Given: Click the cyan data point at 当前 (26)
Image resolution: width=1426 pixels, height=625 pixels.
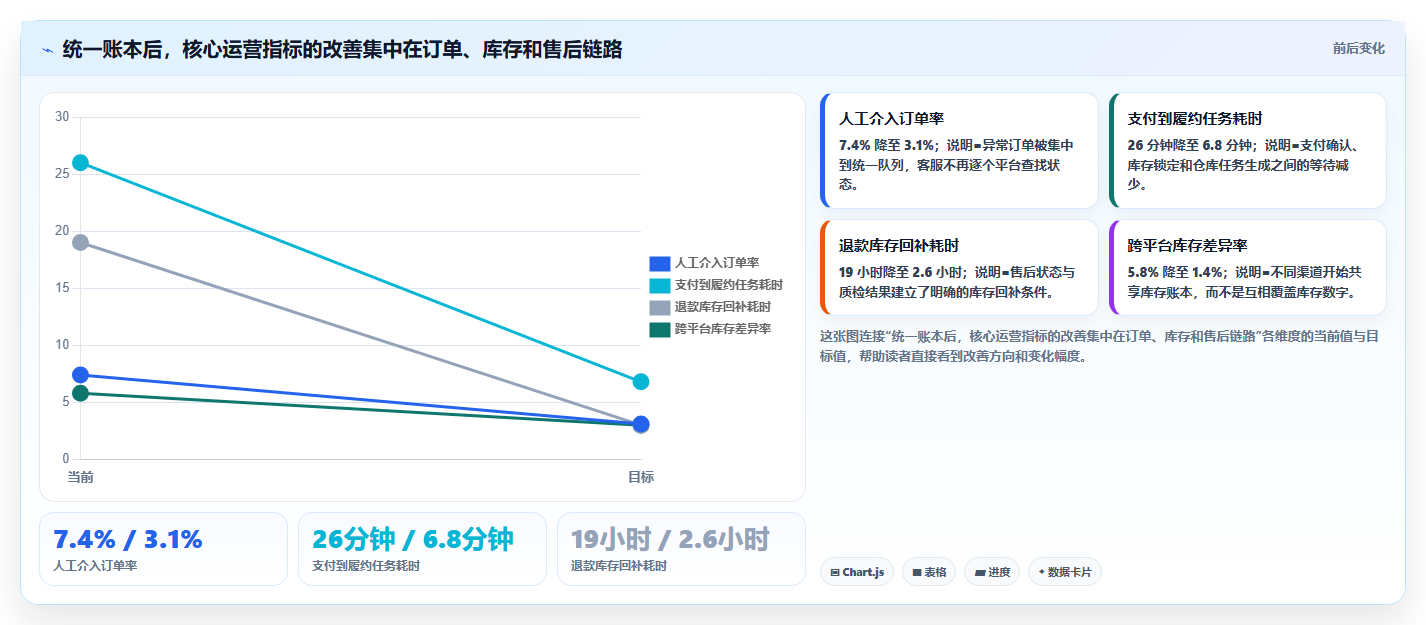Looking at the screenshot, I should tap(81, 162).
